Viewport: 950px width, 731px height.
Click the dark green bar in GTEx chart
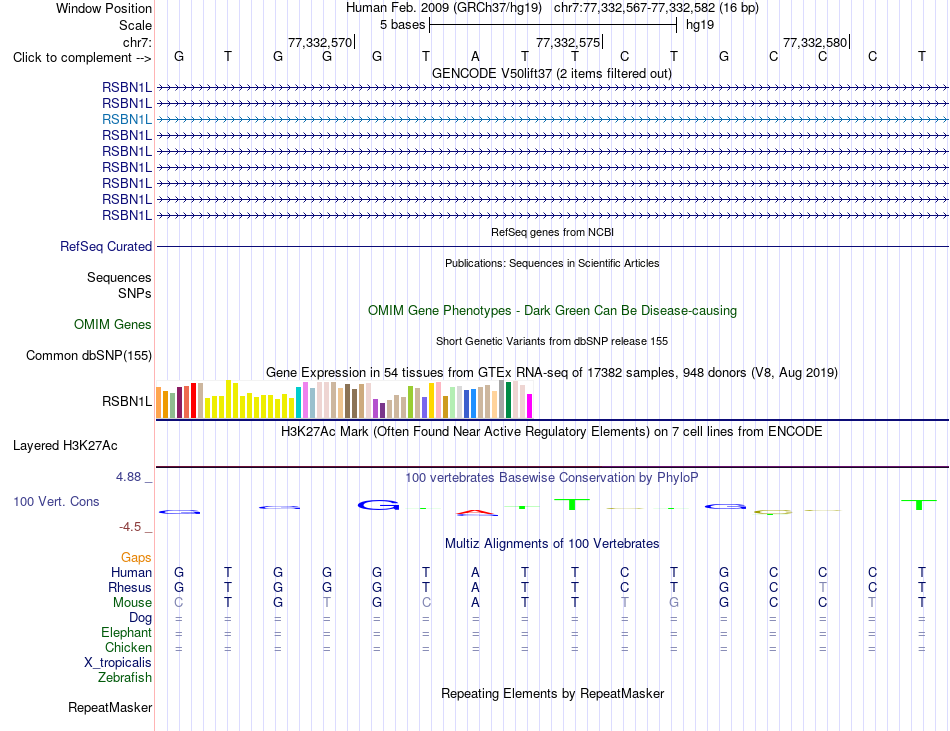click(x=509, y=400)
